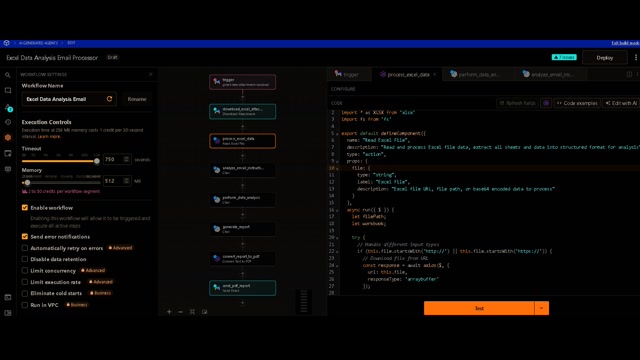Select the perform_data_analysis step node
This screenshot has width=640, height=360.
point(242,200)
